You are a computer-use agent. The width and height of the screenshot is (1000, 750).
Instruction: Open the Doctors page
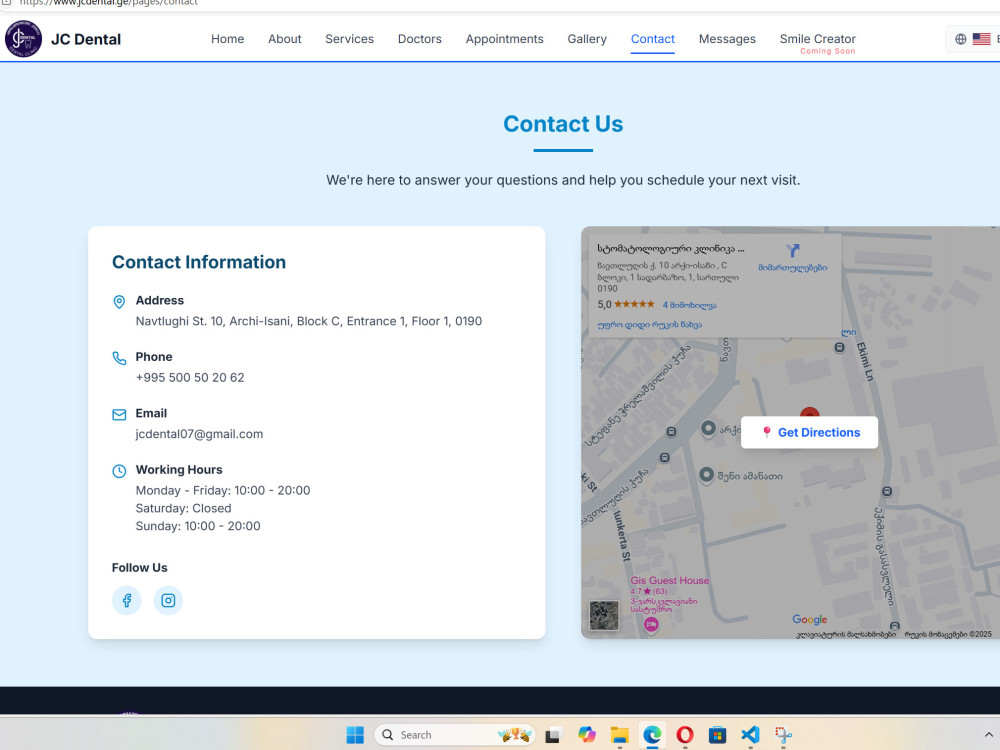[420, 39]
